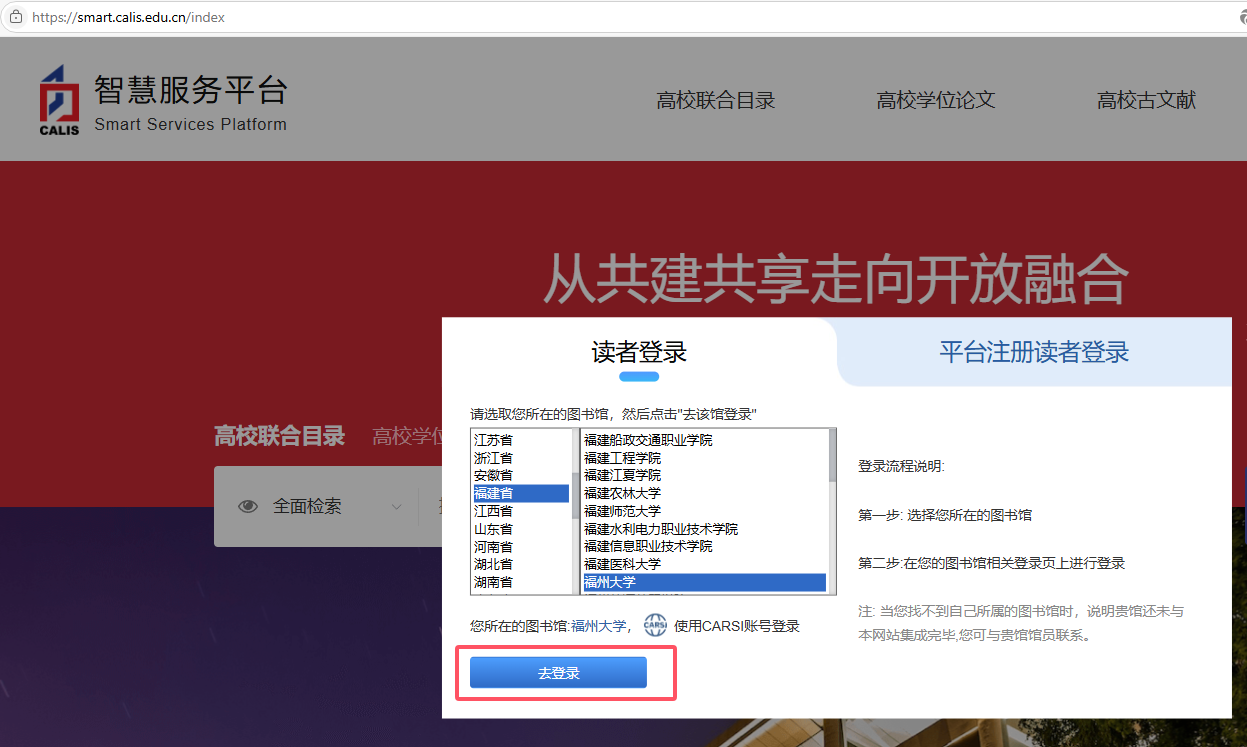
Task: Click the eye icon beside 全面检索
Action: (x=248, y=507)
